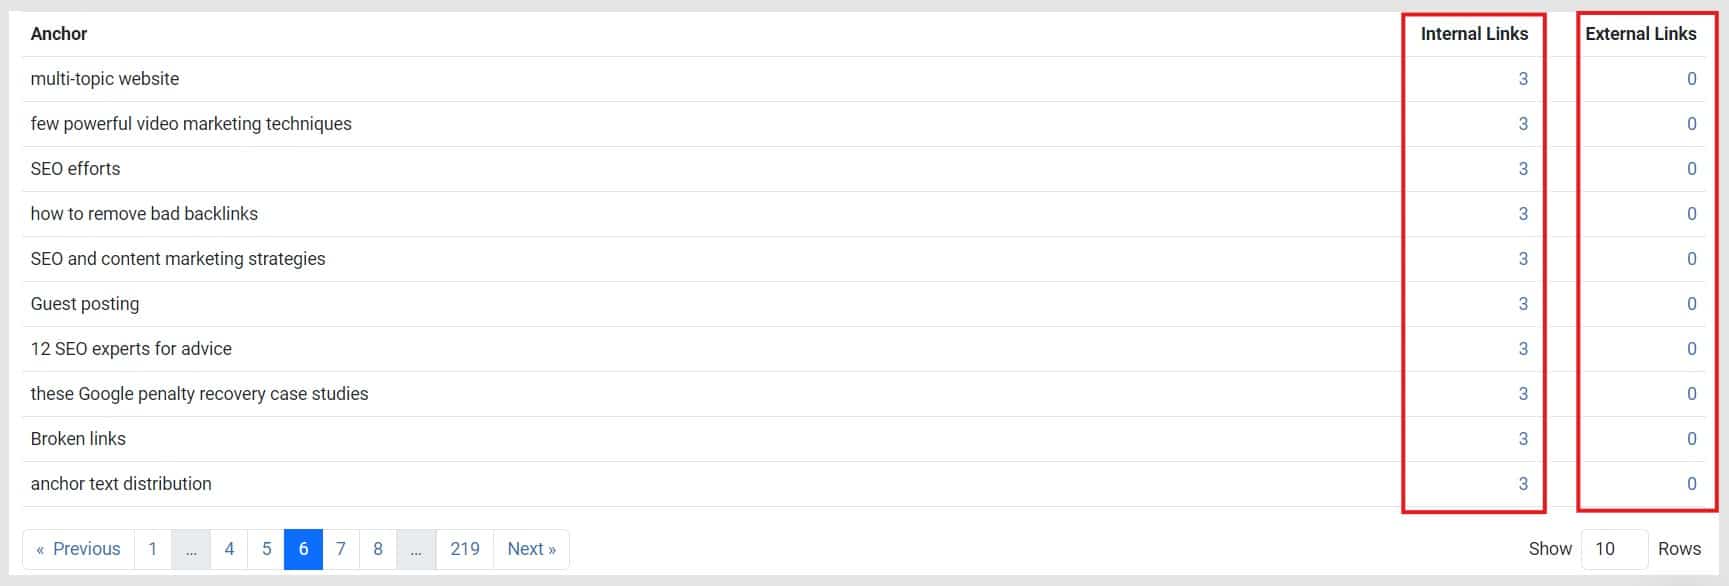
Task: Click internal links count for Broken links
Action: (1523, 439)
